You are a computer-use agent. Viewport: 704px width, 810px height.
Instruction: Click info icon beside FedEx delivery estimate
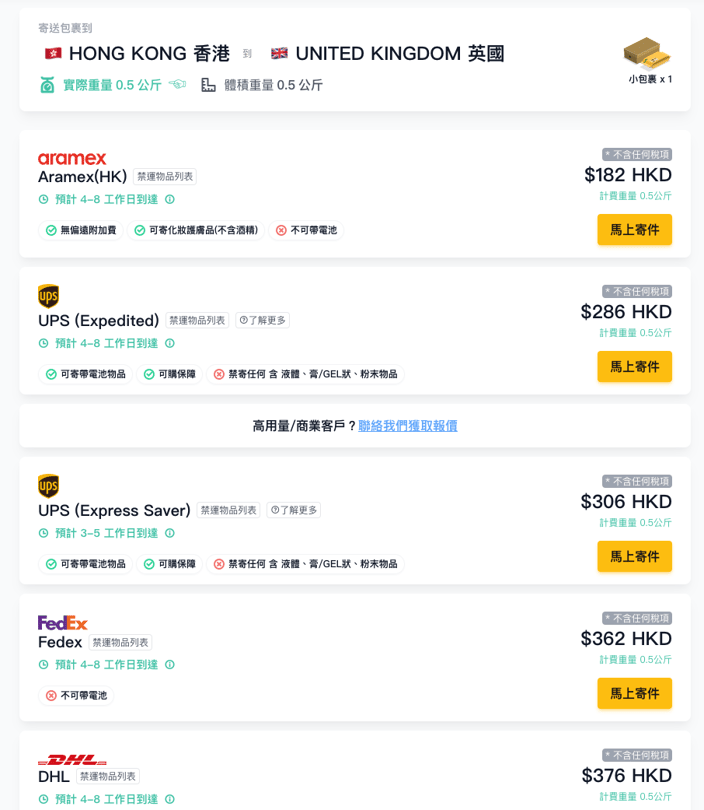coord(170,665)
